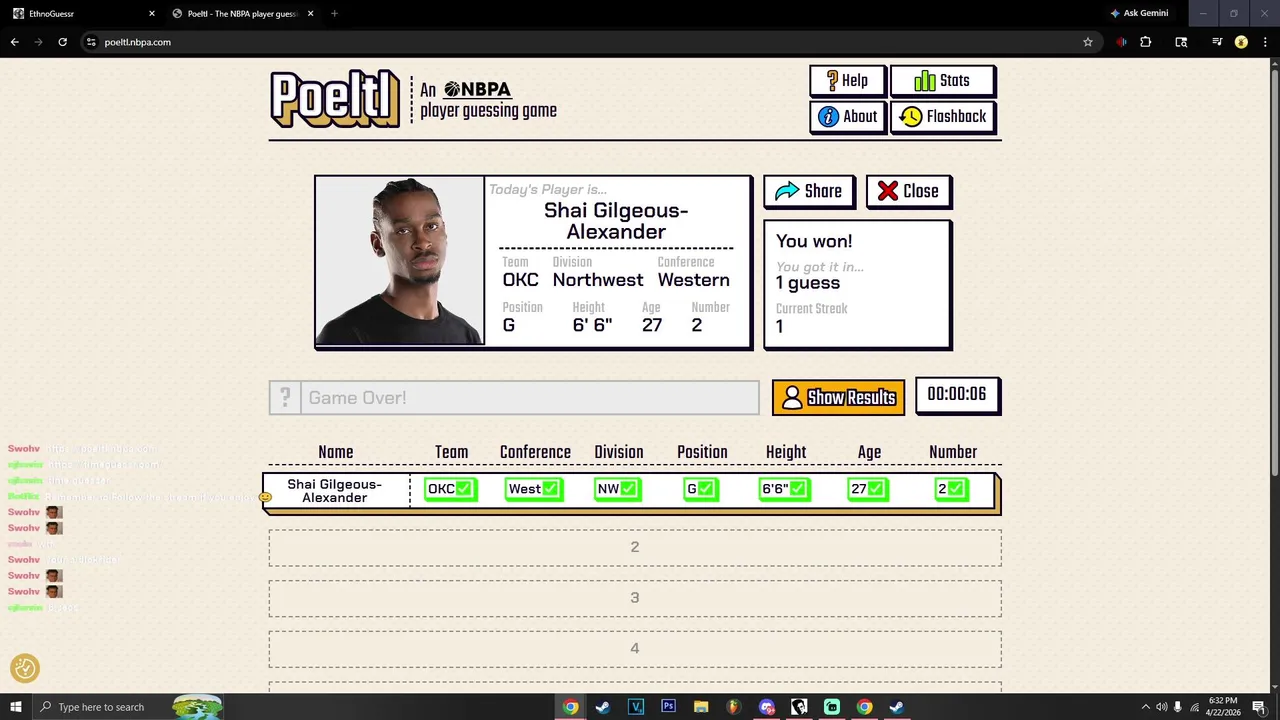
Task: Show hidden system tray icons
Action: (x=1146, y=707)
